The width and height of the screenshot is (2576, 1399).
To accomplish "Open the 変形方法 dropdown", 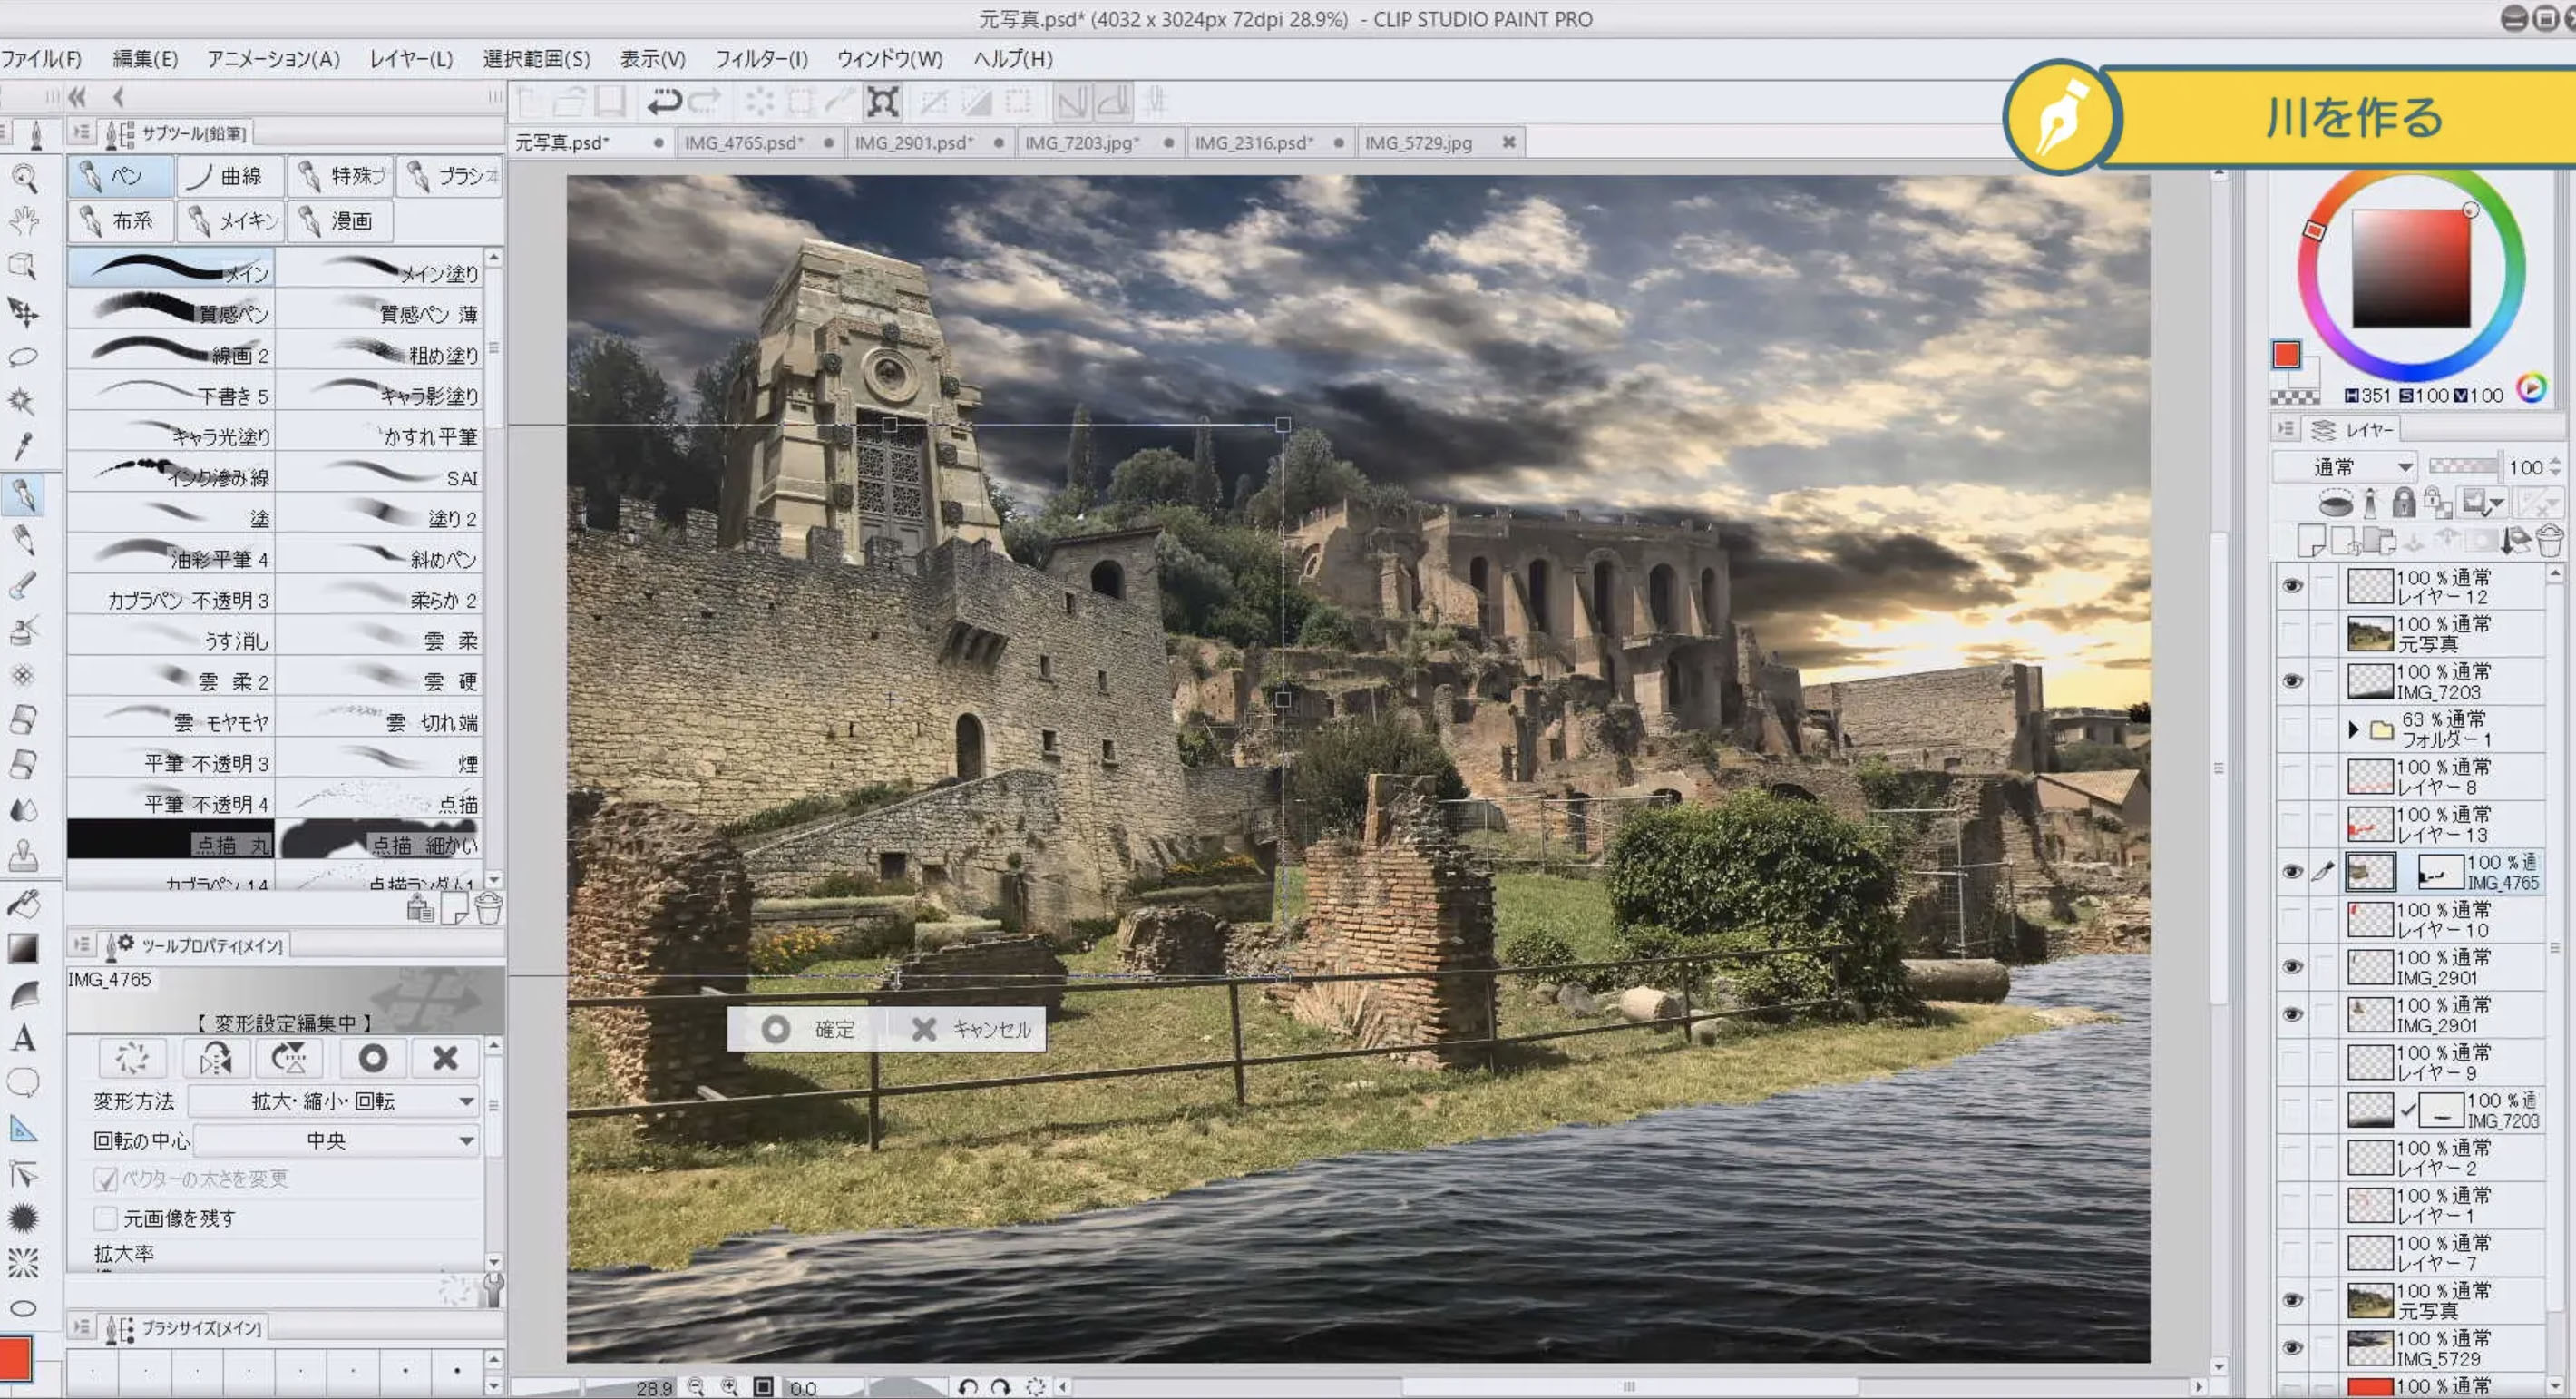I will 335,1101.
